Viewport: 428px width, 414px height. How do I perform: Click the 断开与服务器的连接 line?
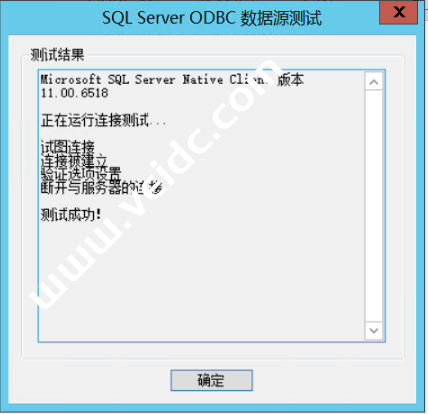[102, 188]
